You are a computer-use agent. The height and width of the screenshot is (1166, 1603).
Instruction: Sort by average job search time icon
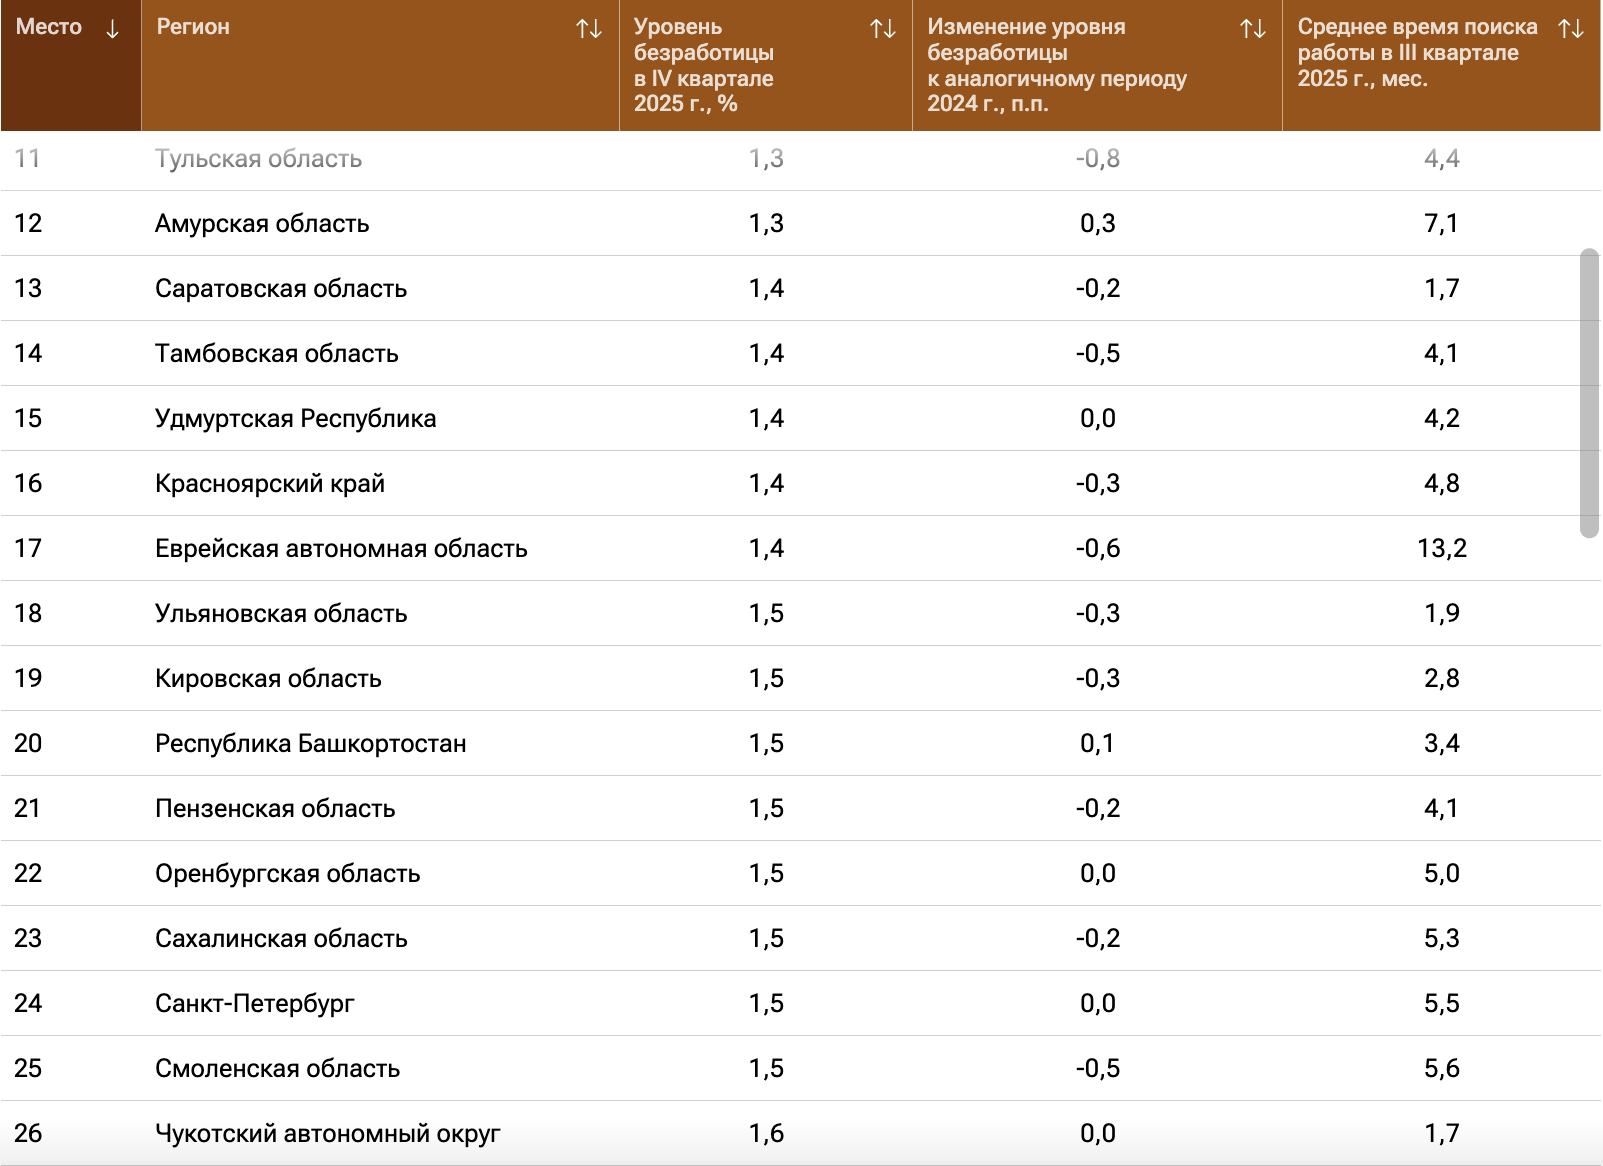click(1571, 29)
